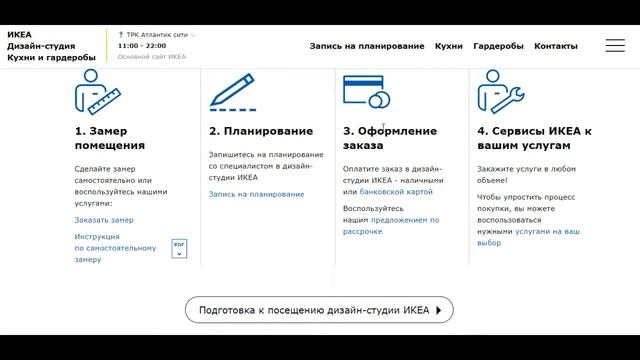
Task: Click the Заказать замер link
Action: pyautogui.click(x=104, y=220)
